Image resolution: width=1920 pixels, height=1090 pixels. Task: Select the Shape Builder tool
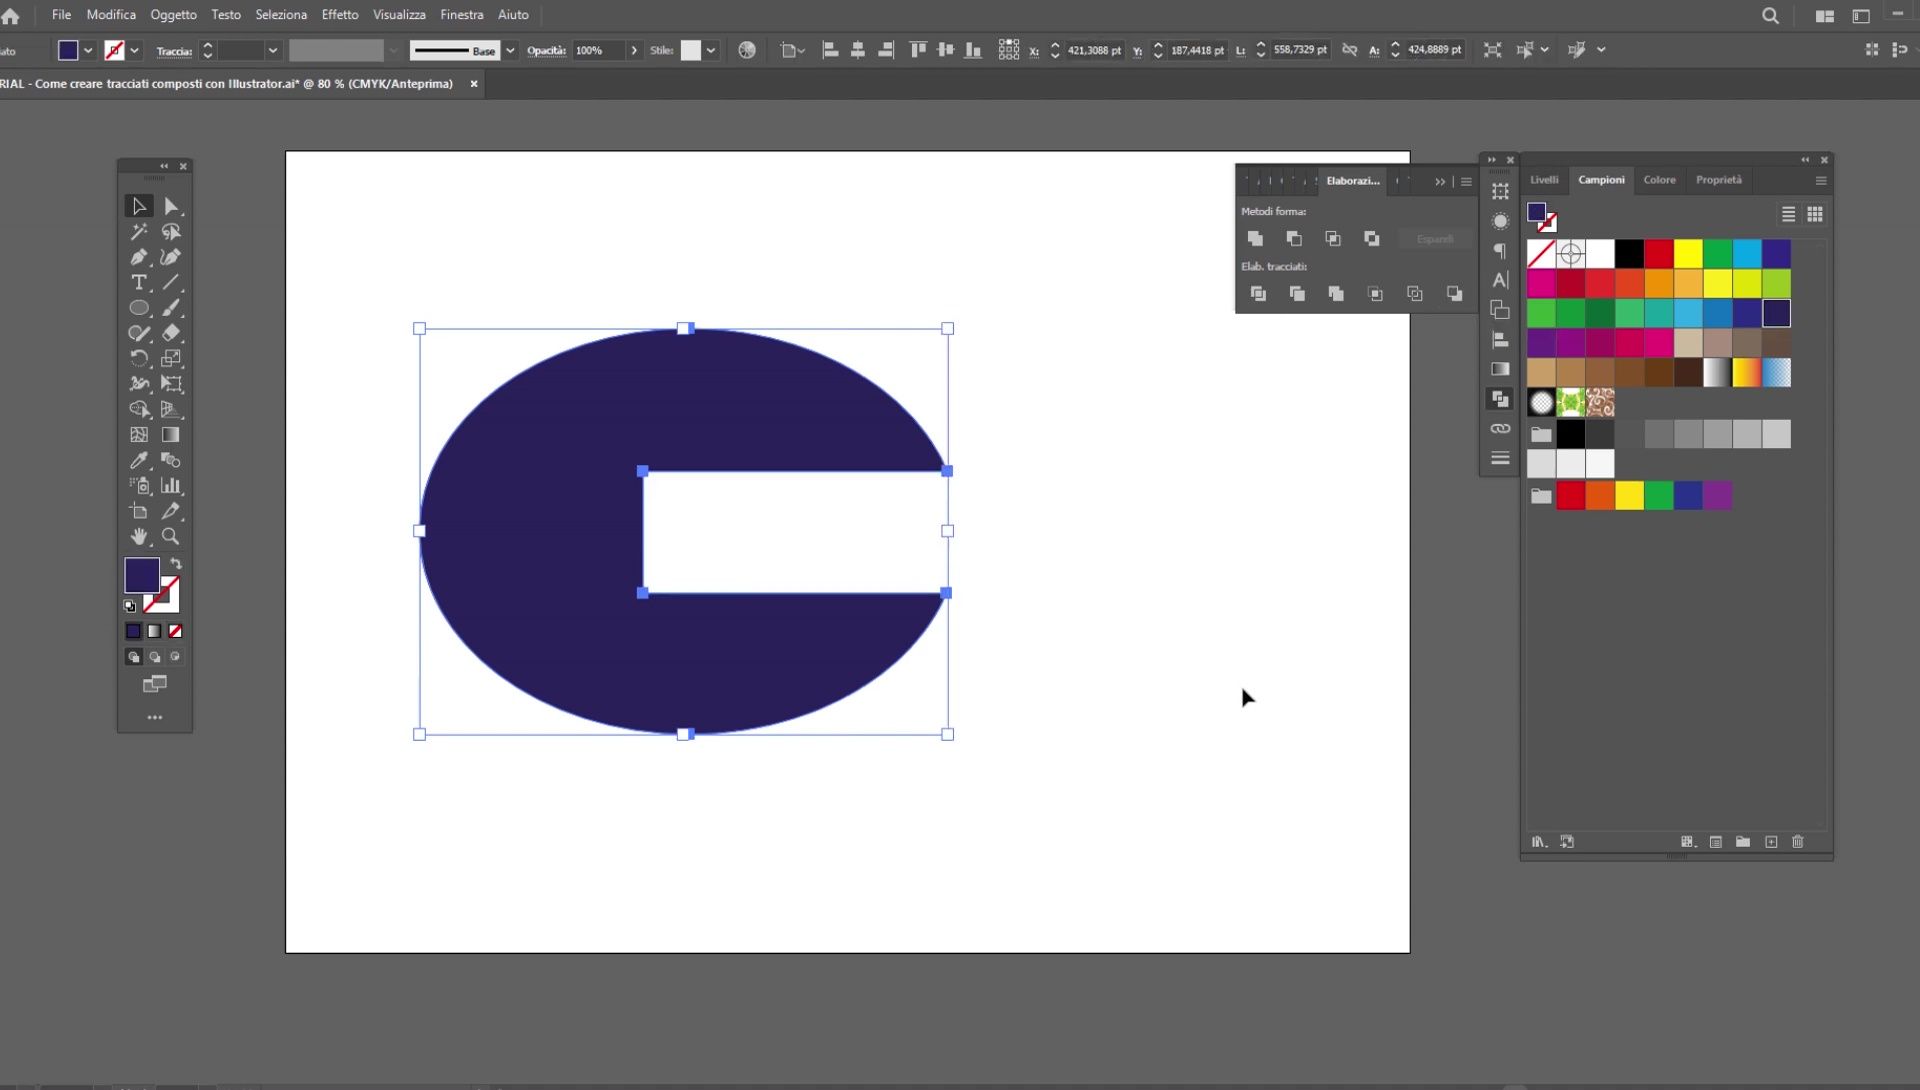(139, 409)
